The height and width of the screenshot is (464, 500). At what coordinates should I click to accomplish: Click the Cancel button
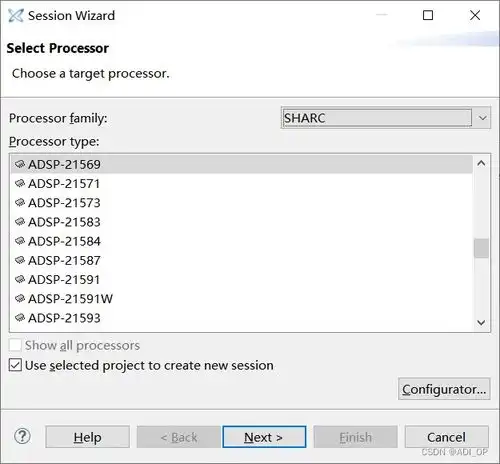click(x=446, y=437)
